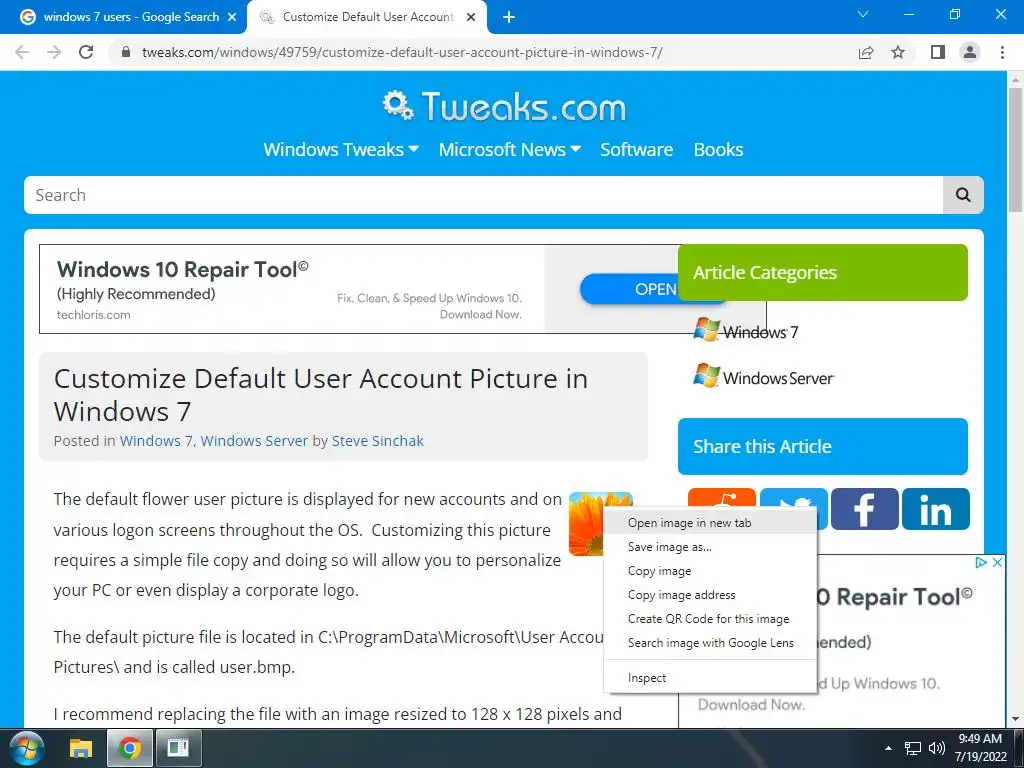Share the article on LinkedIn
This screenshot has width=1024, height=768.
pyautogui.click(x=936, y=509)
